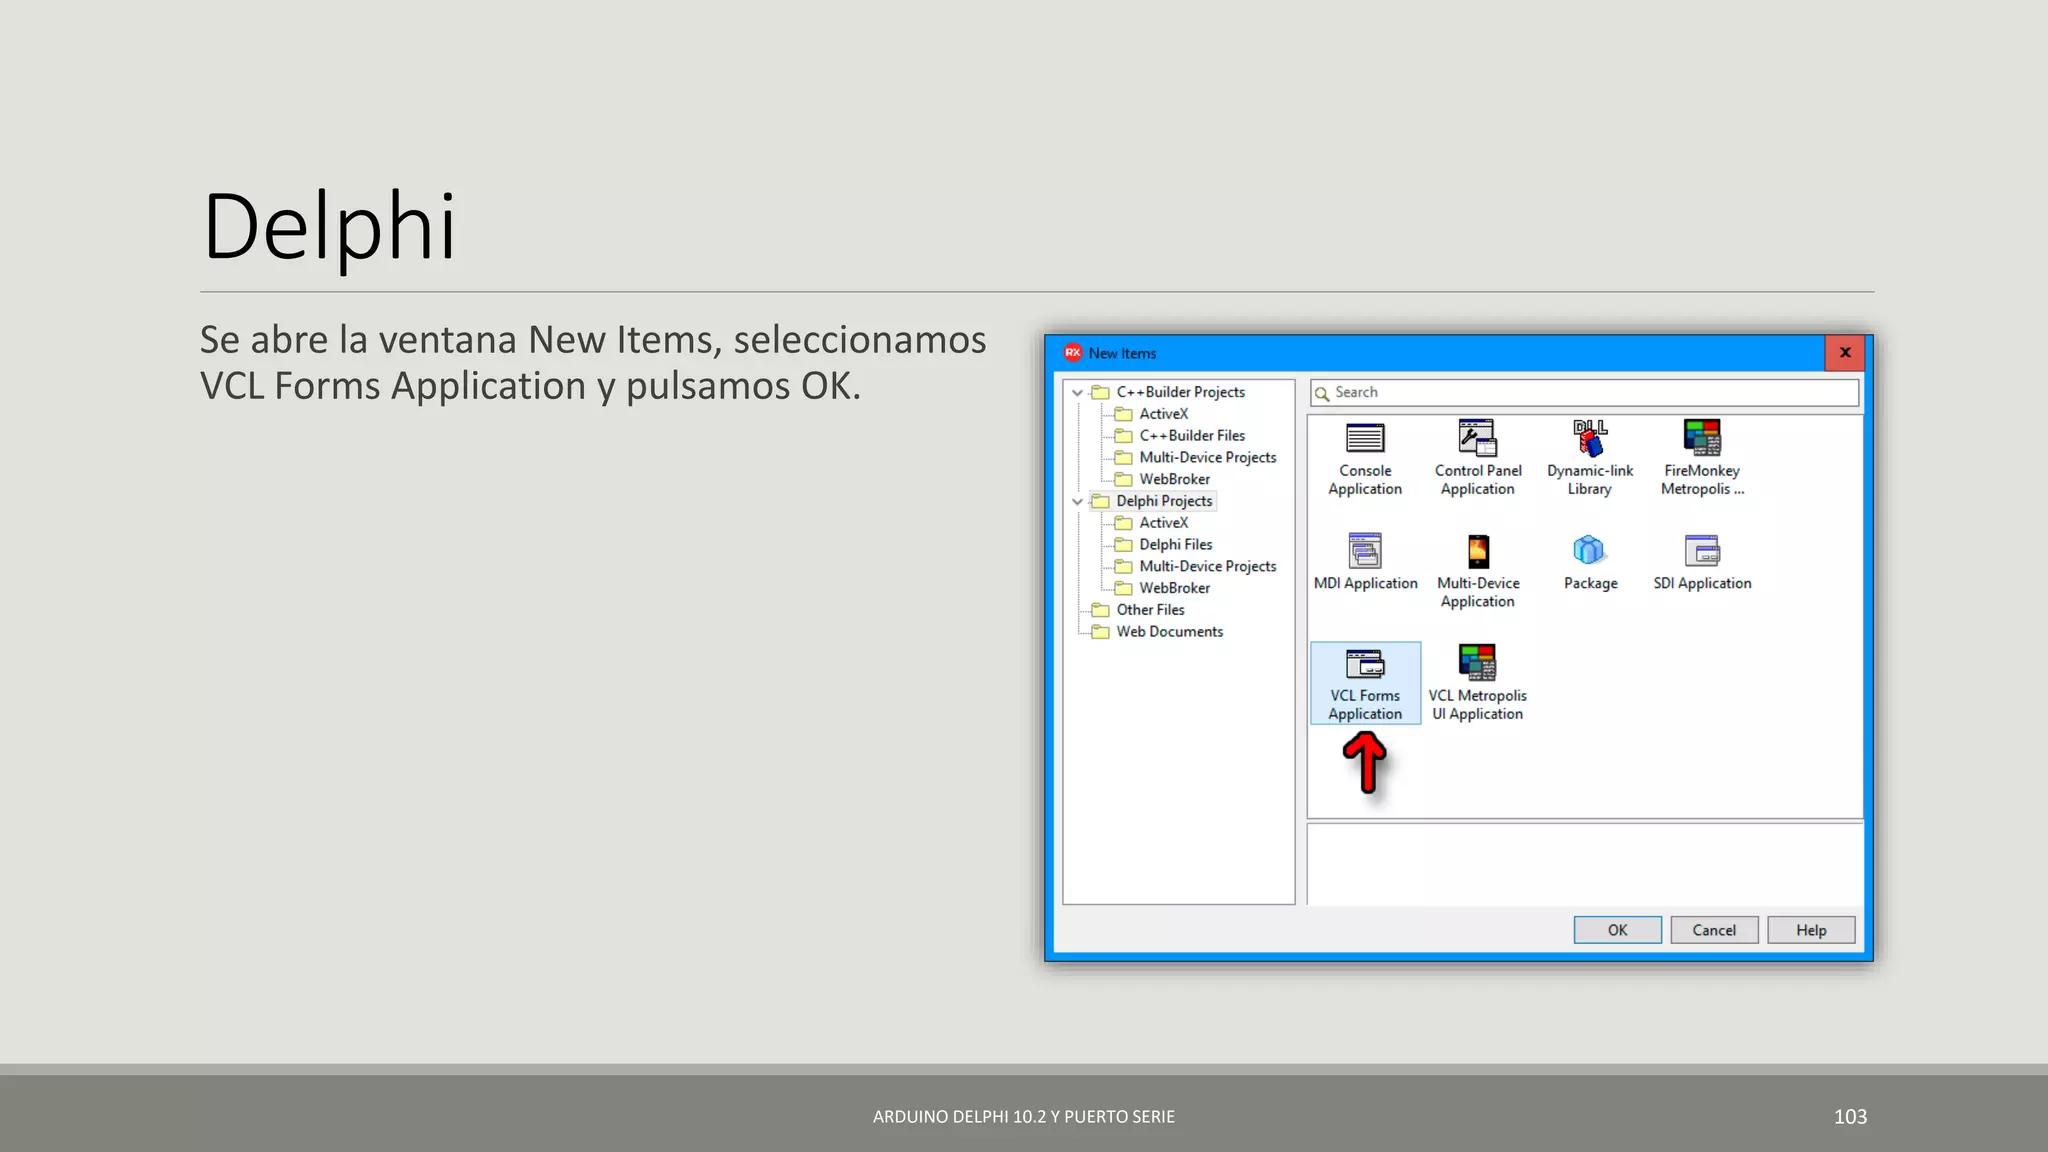This screenshot has height=1152, width=2048.
Task: Select Multi-Device Projects under Delphi Projects
Action: tap(1196, 566)
